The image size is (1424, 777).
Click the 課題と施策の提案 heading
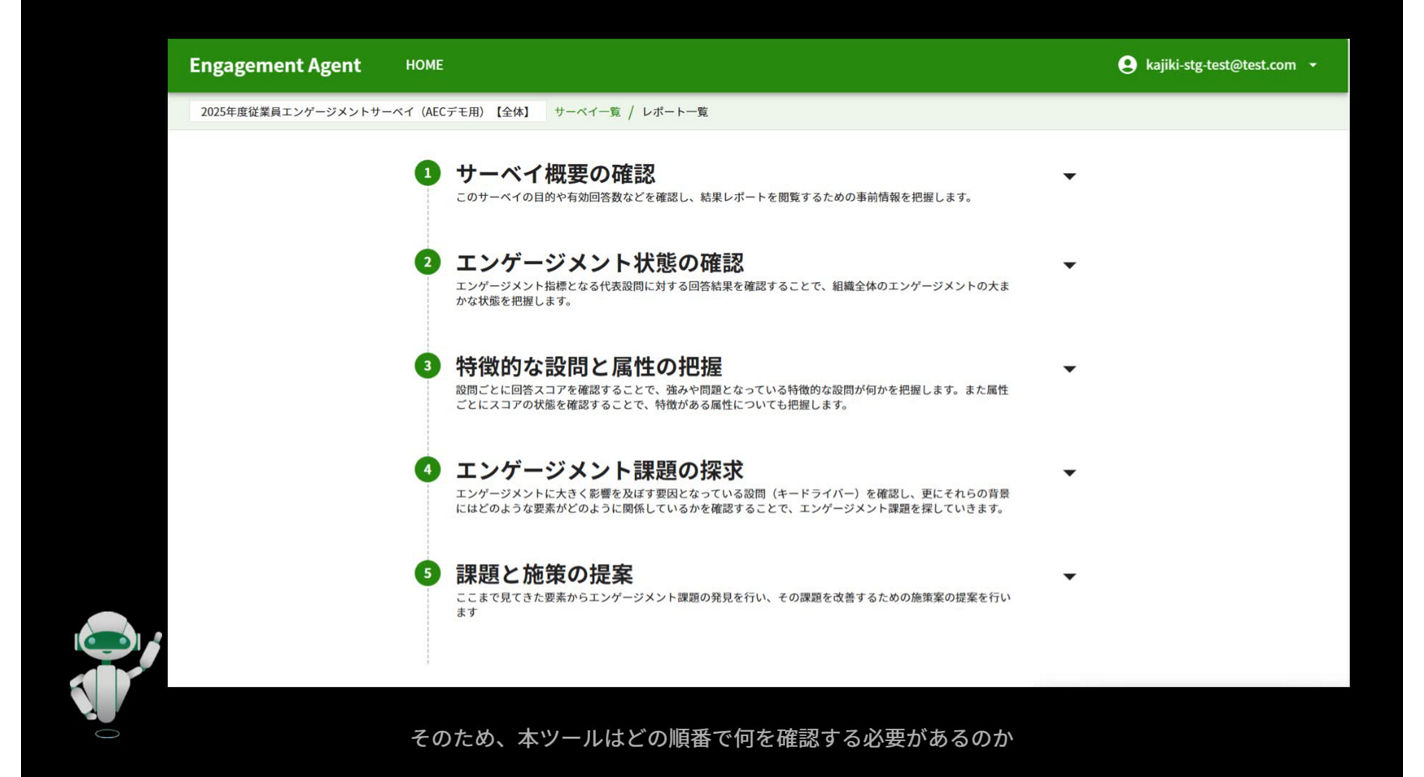tap(545, 575)
